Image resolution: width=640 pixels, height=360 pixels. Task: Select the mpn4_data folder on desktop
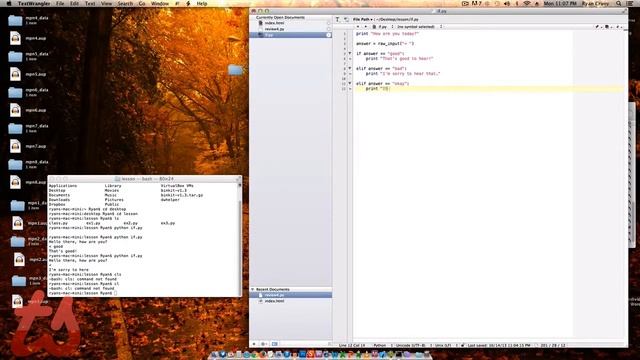tap(15, 20)
